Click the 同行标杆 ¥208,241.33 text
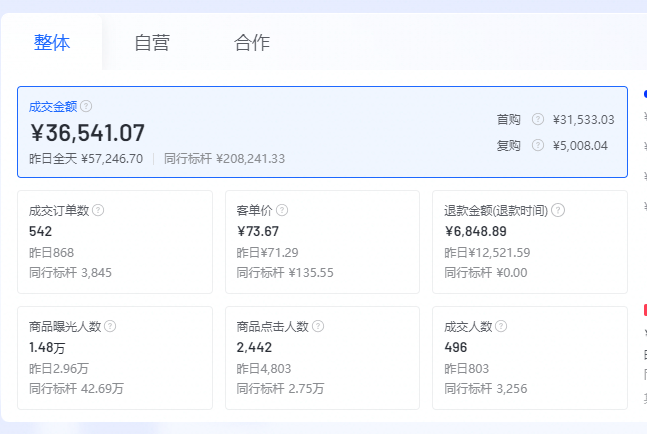 (x=224, y=159)
